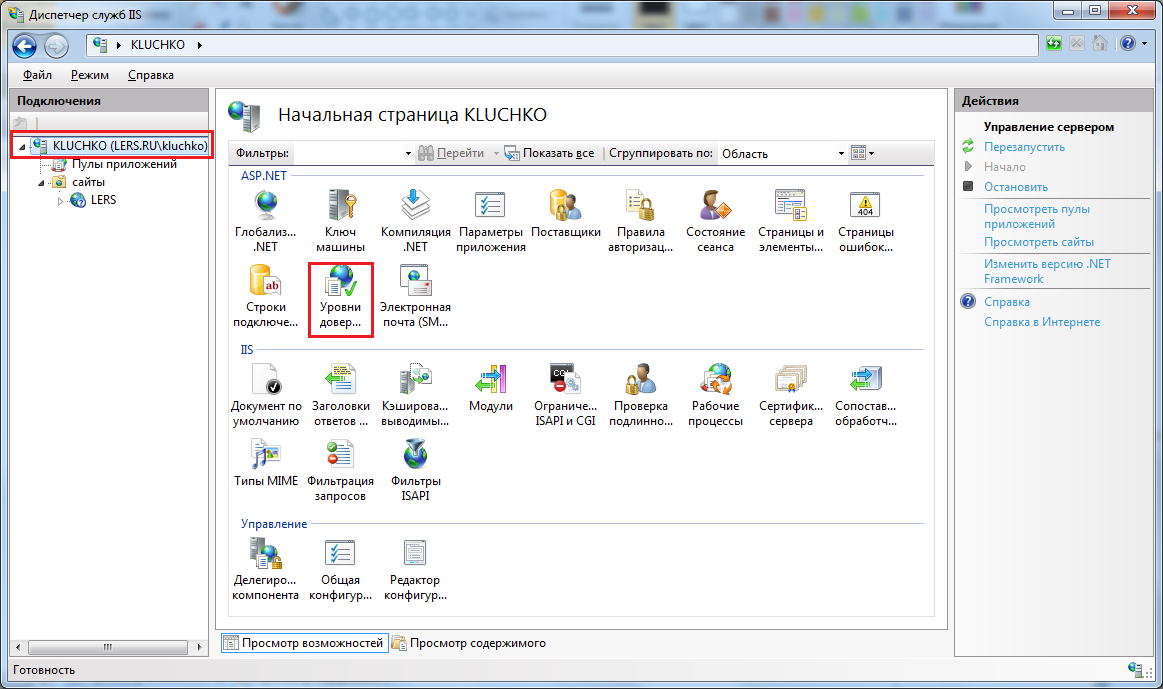Image resolution: width=1163 pixels, height=689 pixels.
Task: Collapse the KLUCHKO server tree node
Action: click(x=22, y=147)
